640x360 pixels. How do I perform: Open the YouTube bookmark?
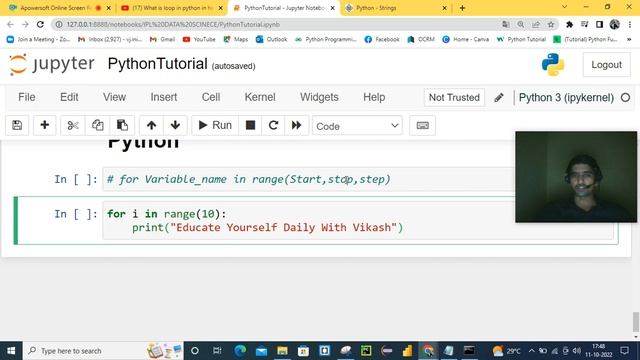(x=199, y=39)
